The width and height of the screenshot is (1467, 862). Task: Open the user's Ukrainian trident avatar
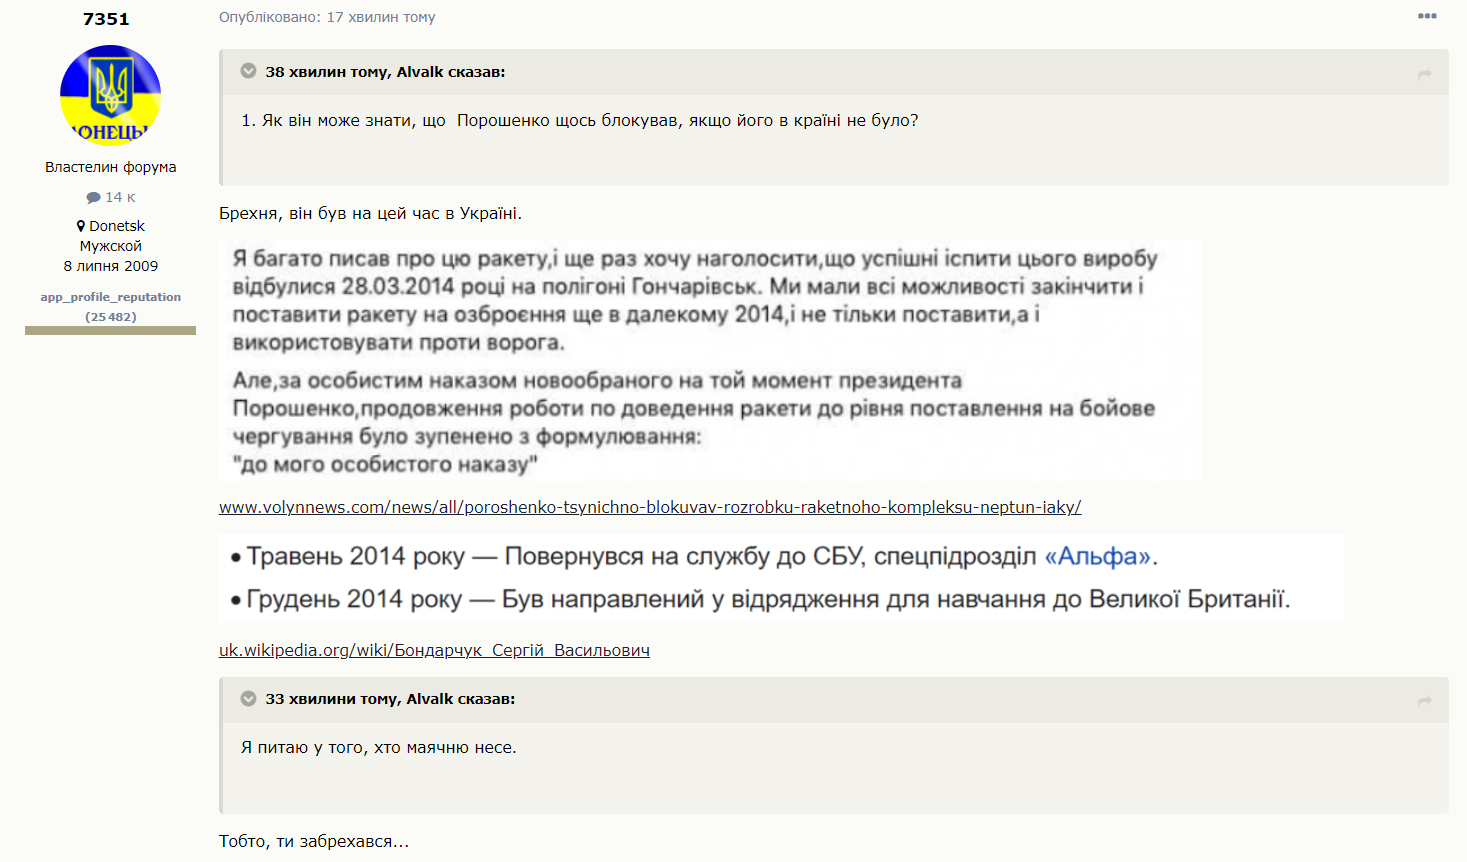110,95
